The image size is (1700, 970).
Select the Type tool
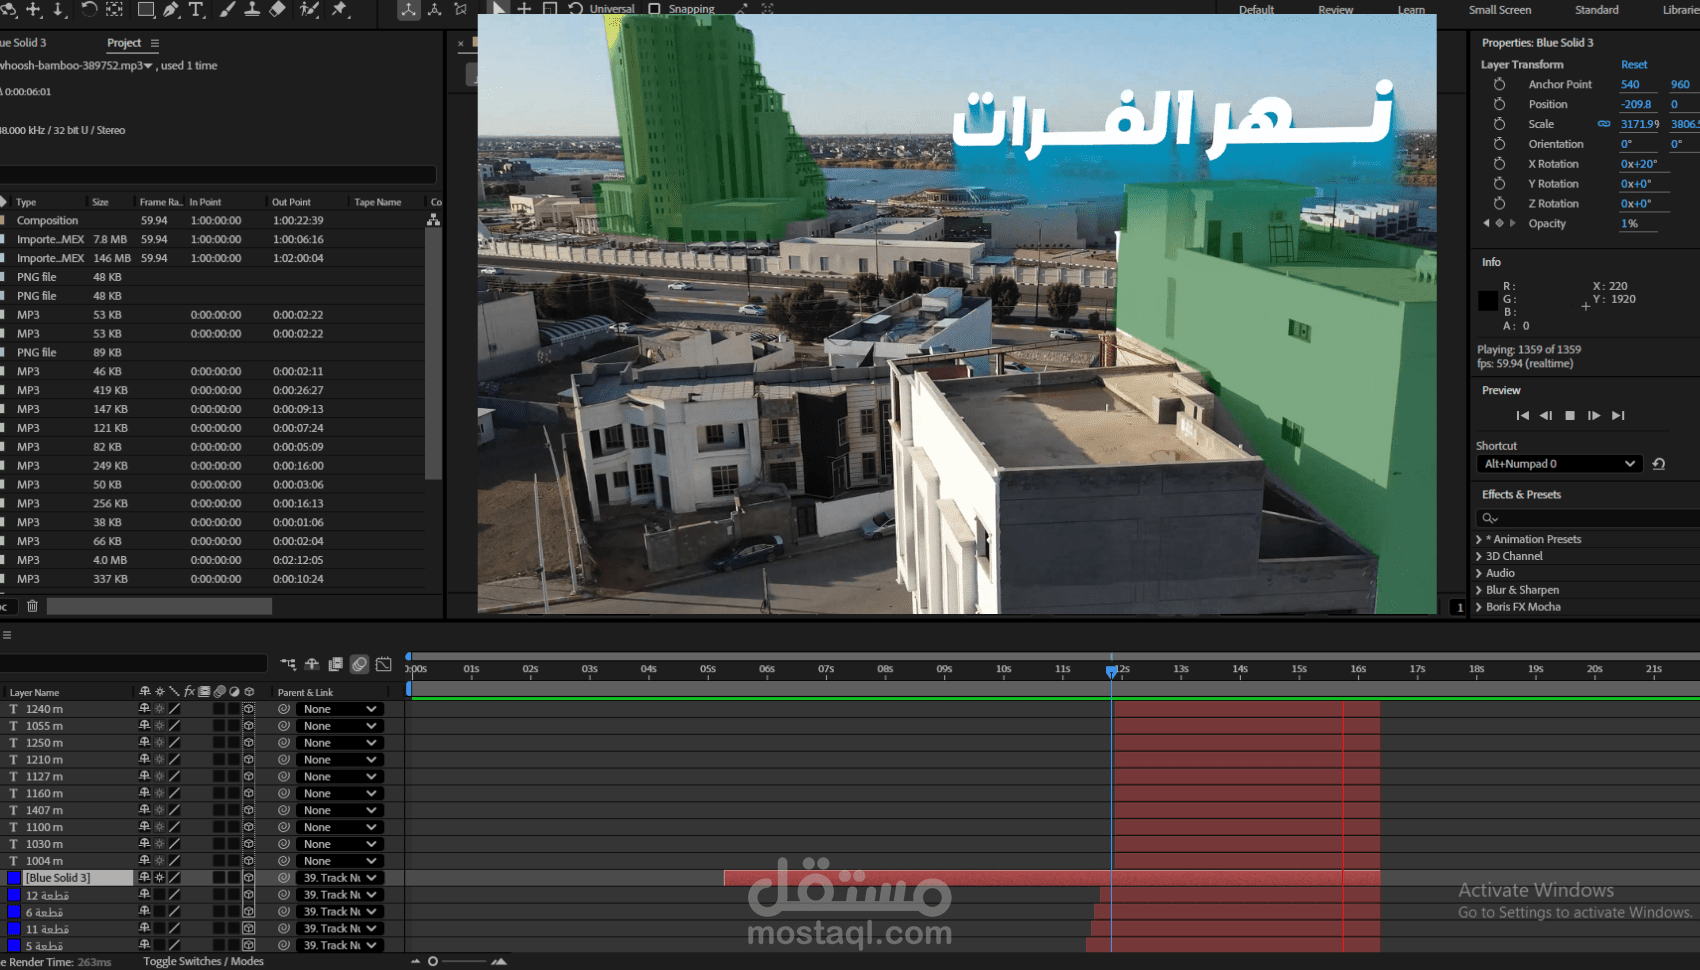pyautogui.click(x=197, y=10)
